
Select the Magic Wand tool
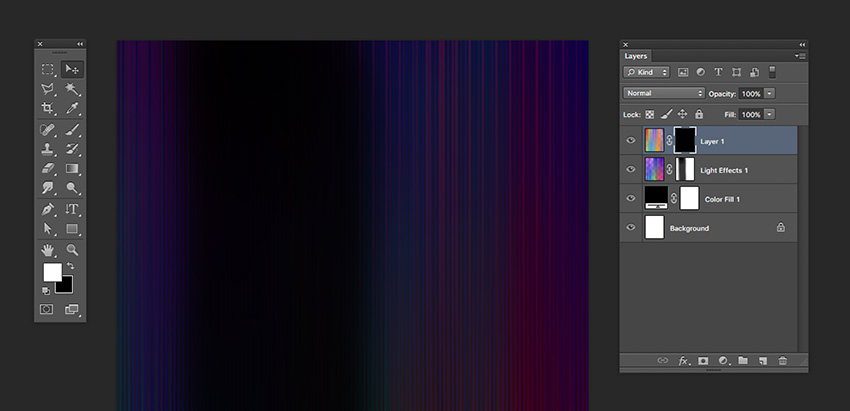[72, 88]
